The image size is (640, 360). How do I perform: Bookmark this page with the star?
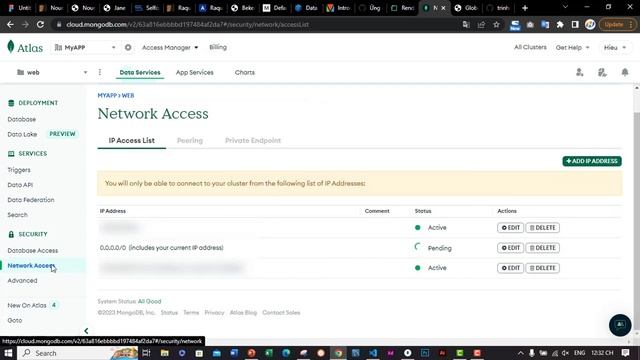pyautogui.click(x=496, y=24)
